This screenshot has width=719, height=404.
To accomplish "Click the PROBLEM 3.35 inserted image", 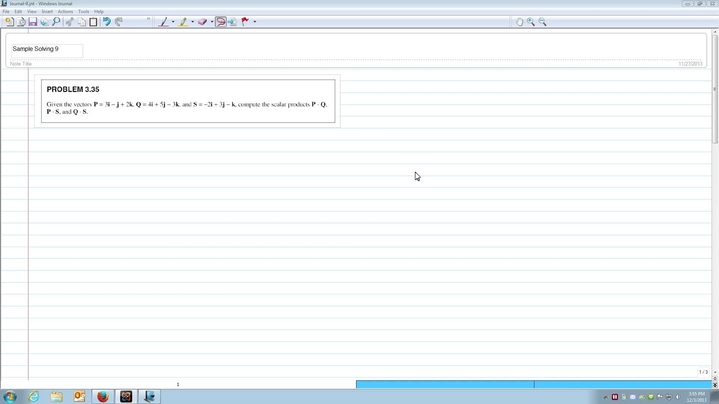I will (x=187, y=101).
